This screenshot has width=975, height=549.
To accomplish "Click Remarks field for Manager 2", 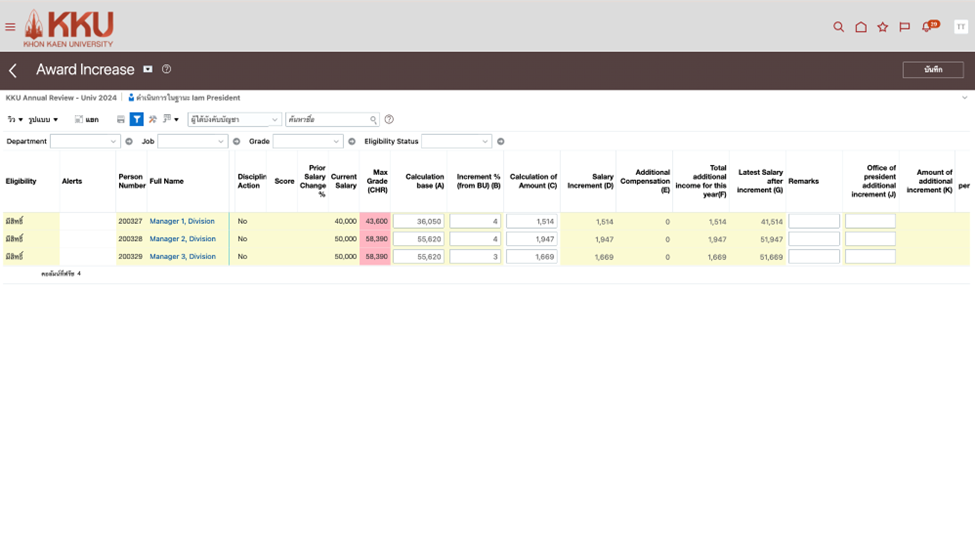I will tap(813, 239).
